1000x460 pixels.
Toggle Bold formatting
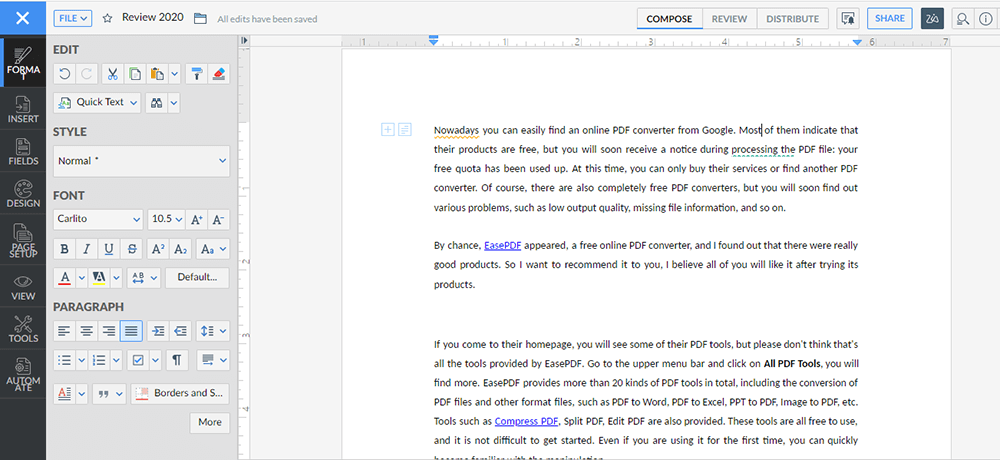65,249
